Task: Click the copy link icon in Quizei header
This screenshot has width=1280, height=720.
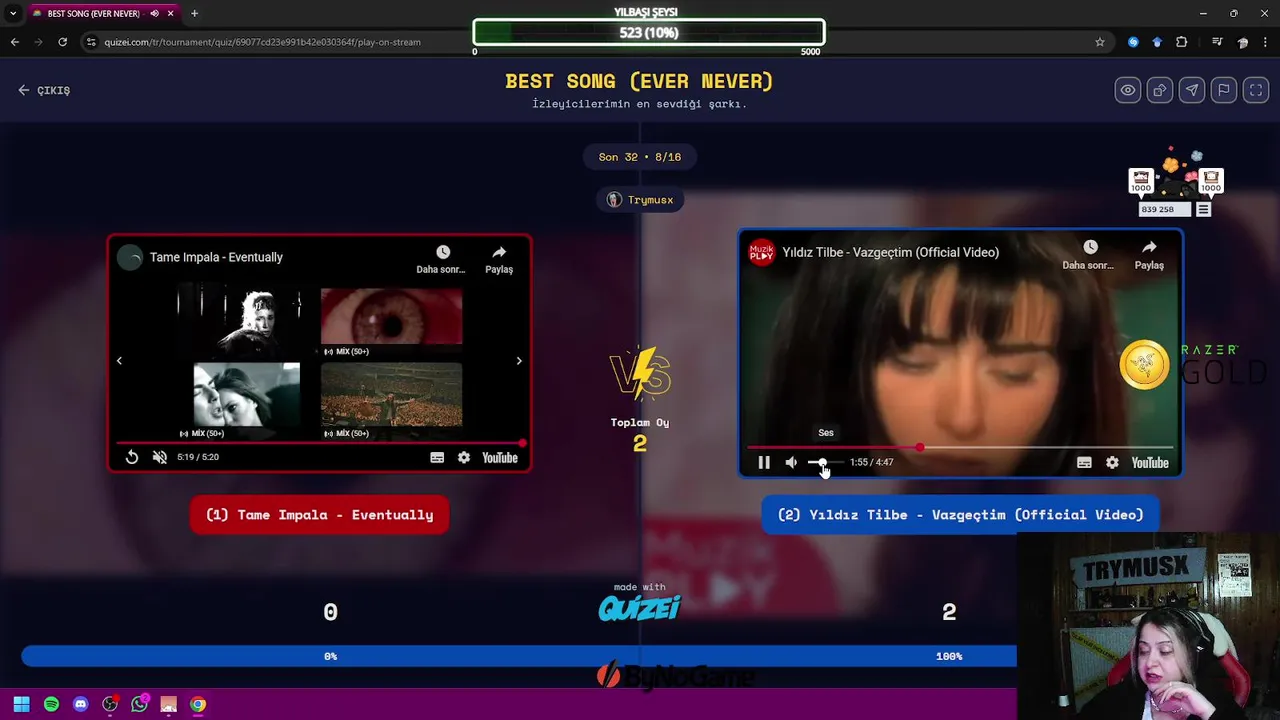Action: tap(1159, 90)
